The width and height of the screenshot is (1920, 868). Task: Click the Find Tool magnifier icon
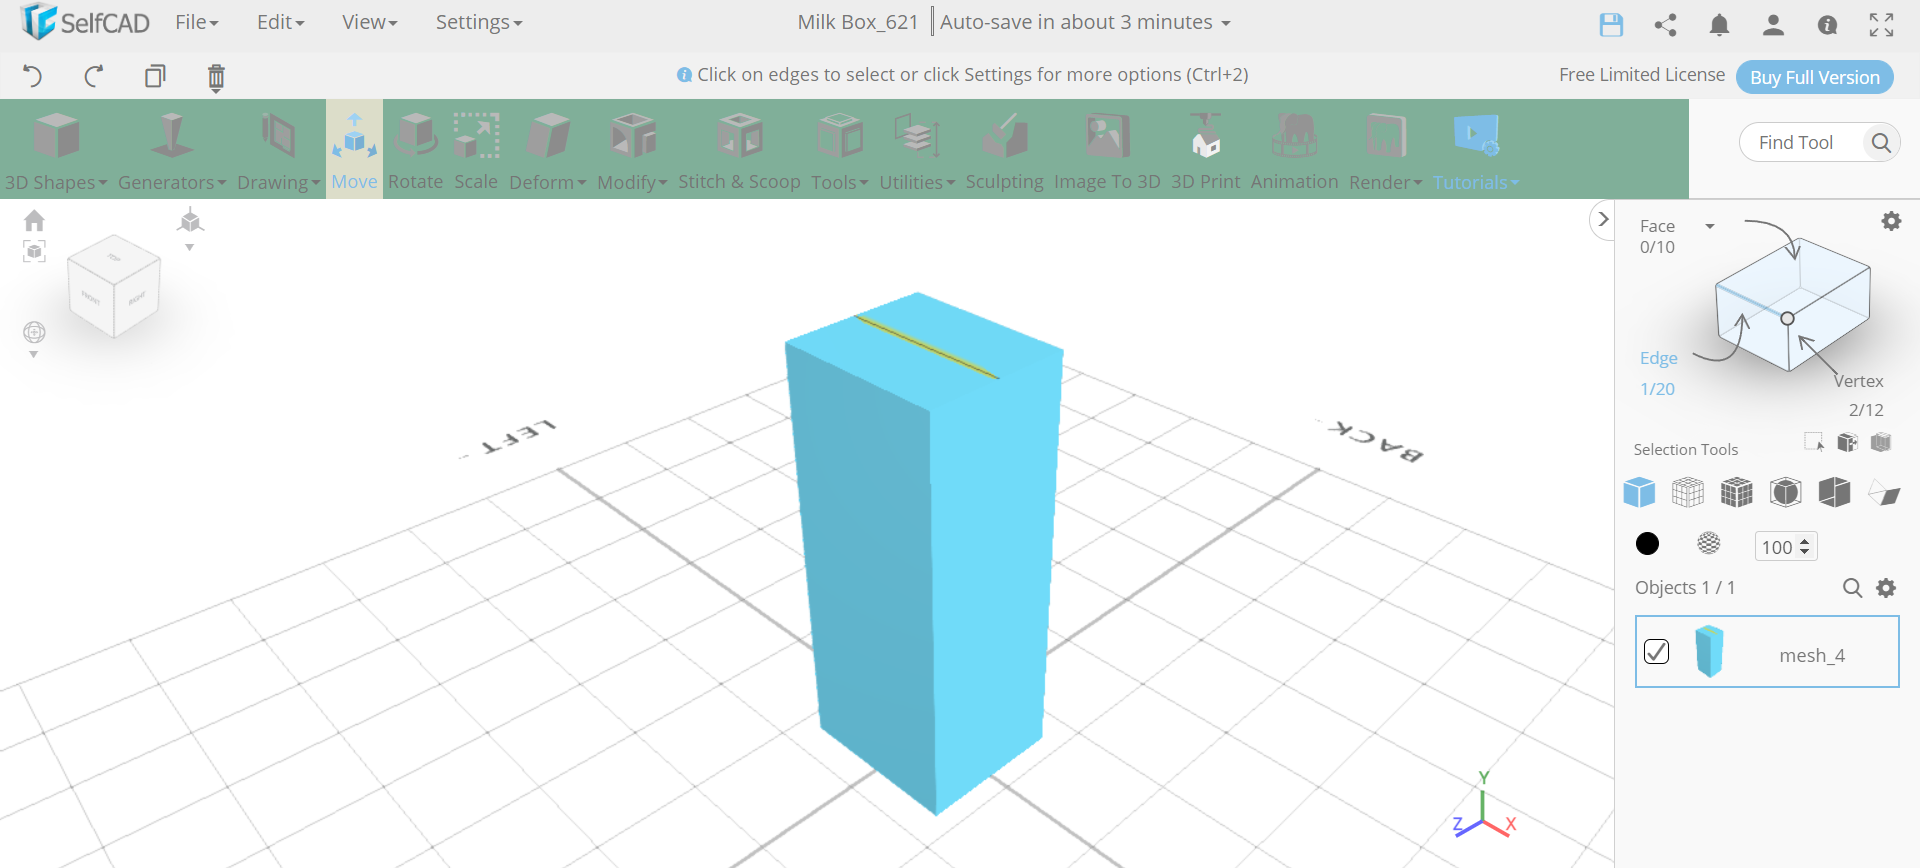[1881, 143]
